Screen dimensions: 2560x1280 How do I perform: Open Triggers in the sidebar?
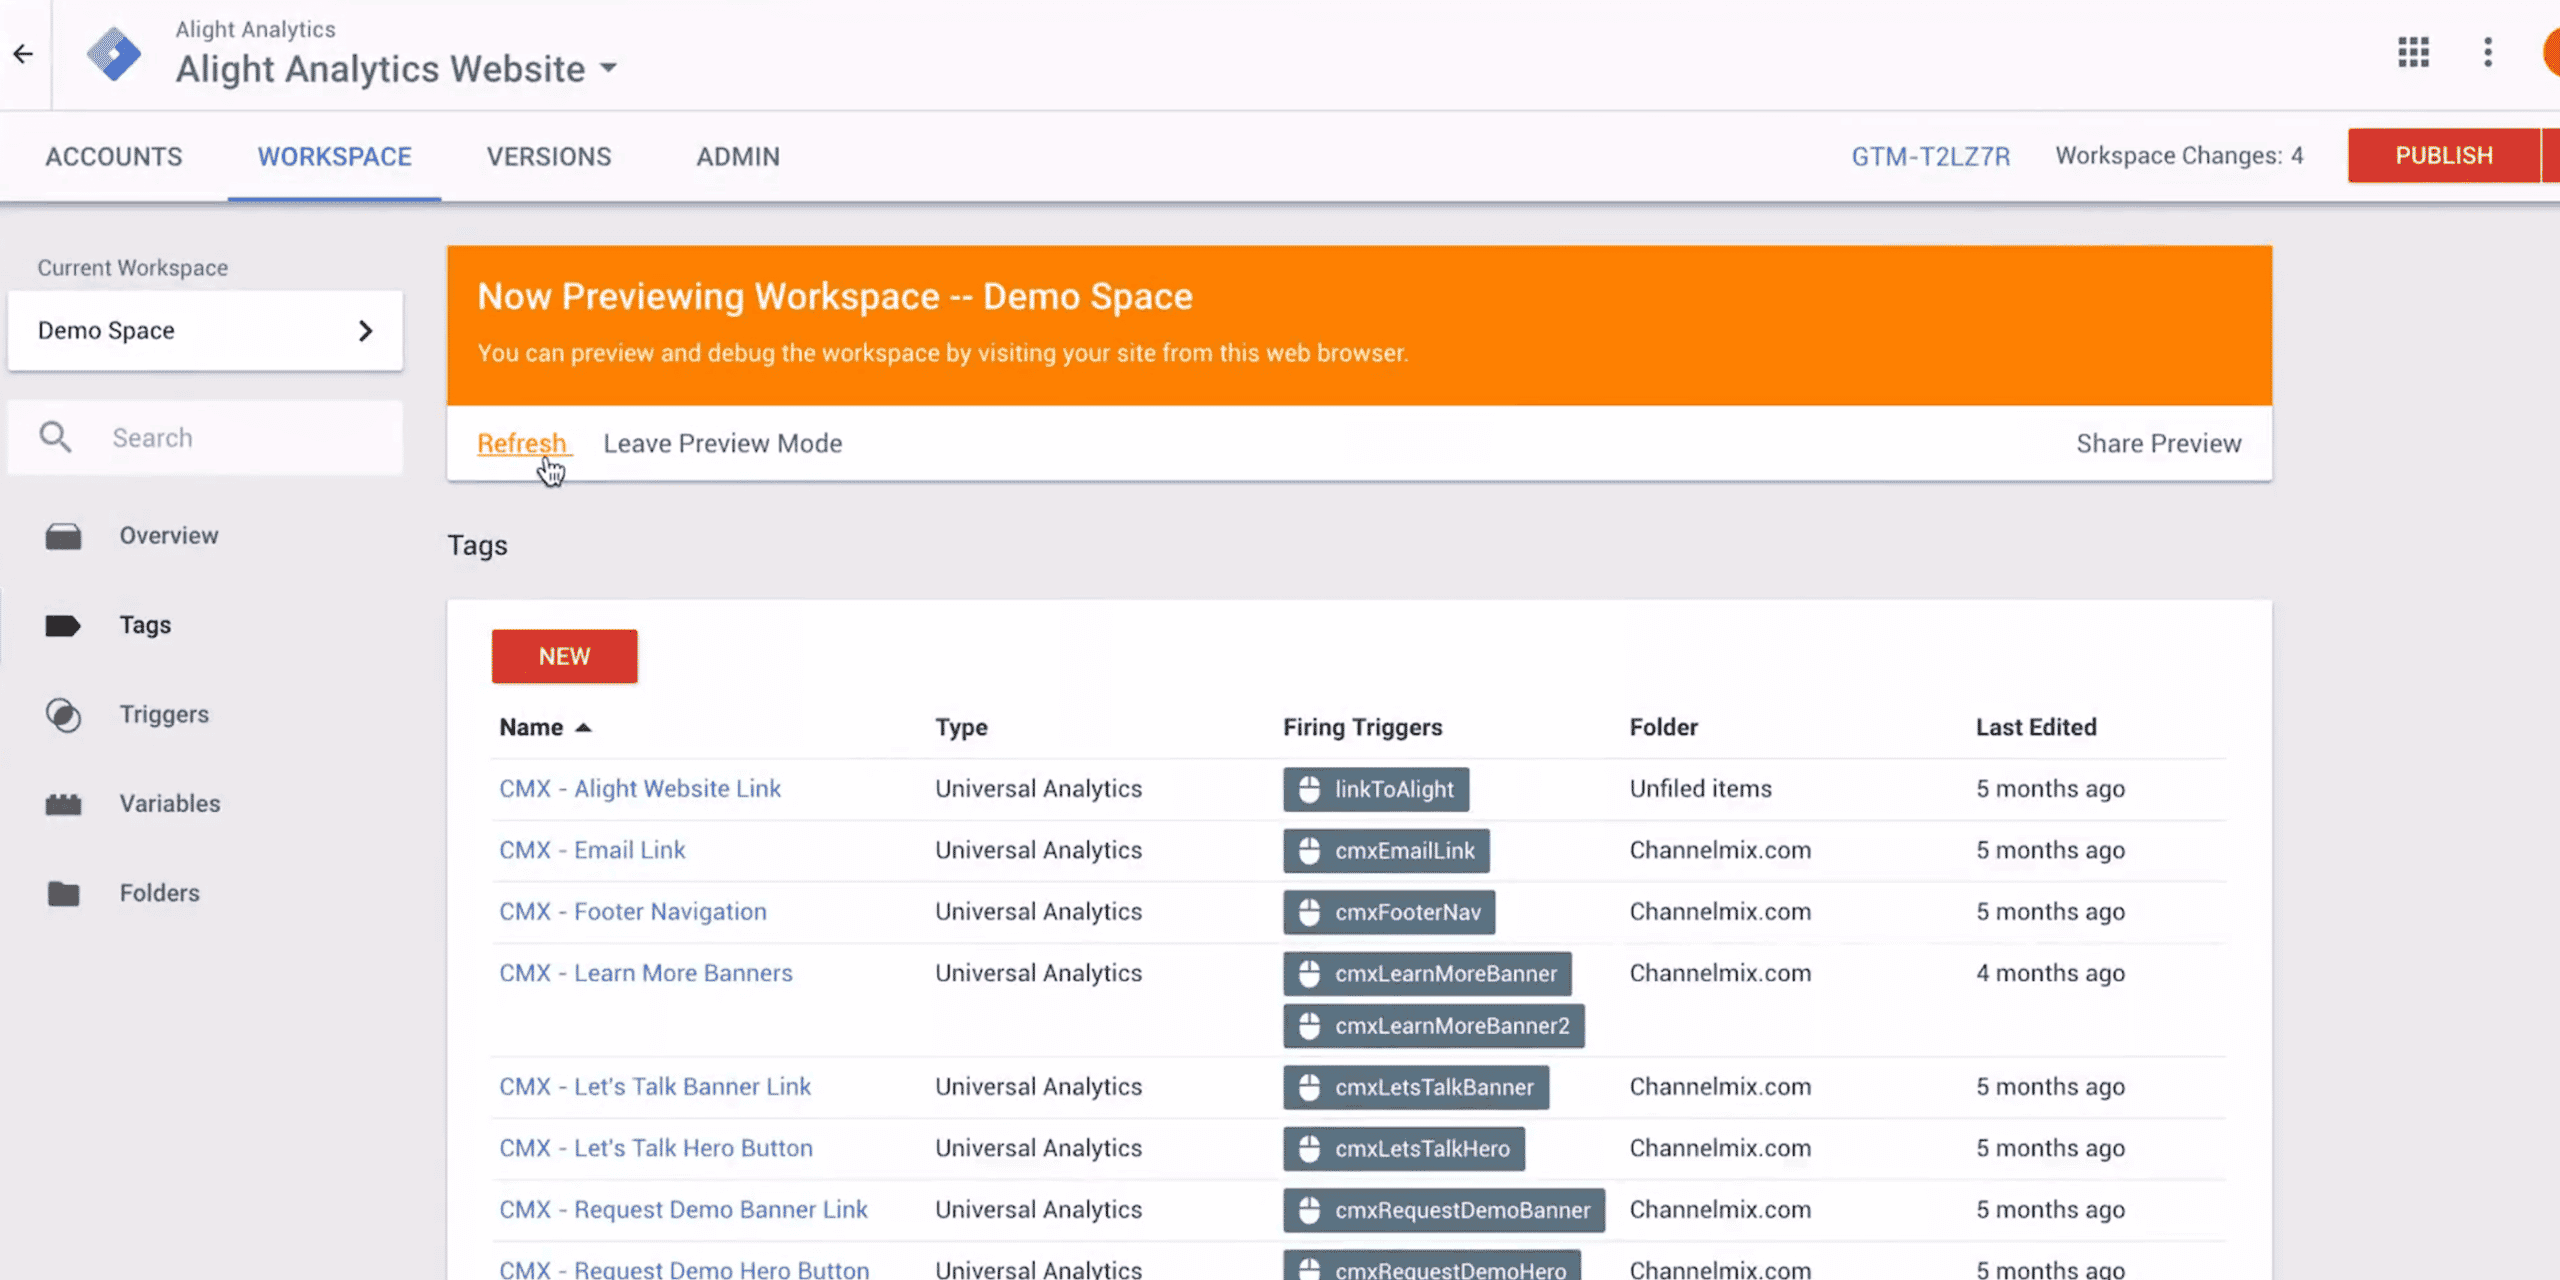164,715
